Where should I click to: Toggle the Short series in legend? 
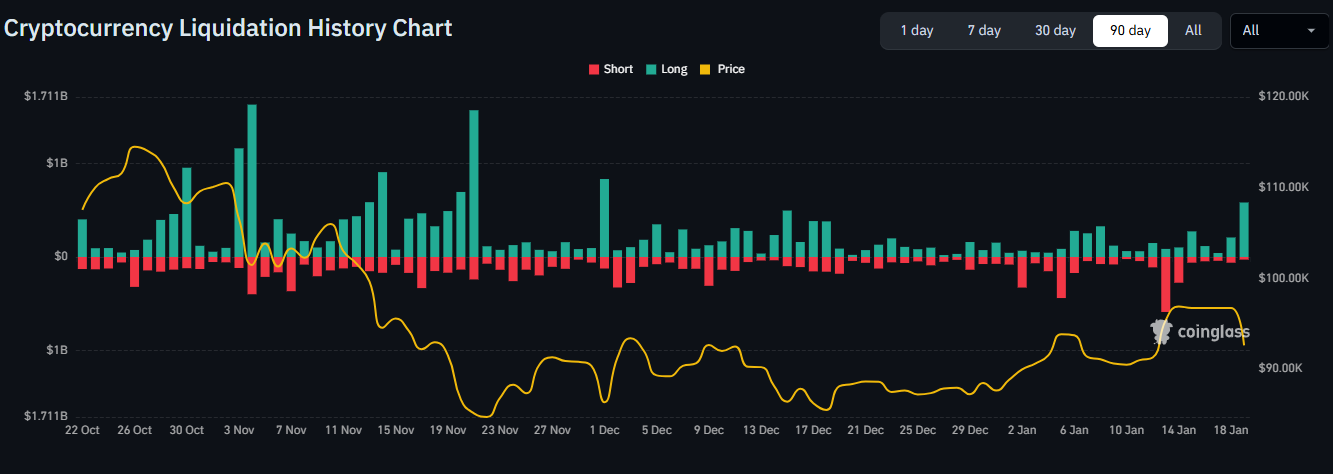(x=610, y=69)
